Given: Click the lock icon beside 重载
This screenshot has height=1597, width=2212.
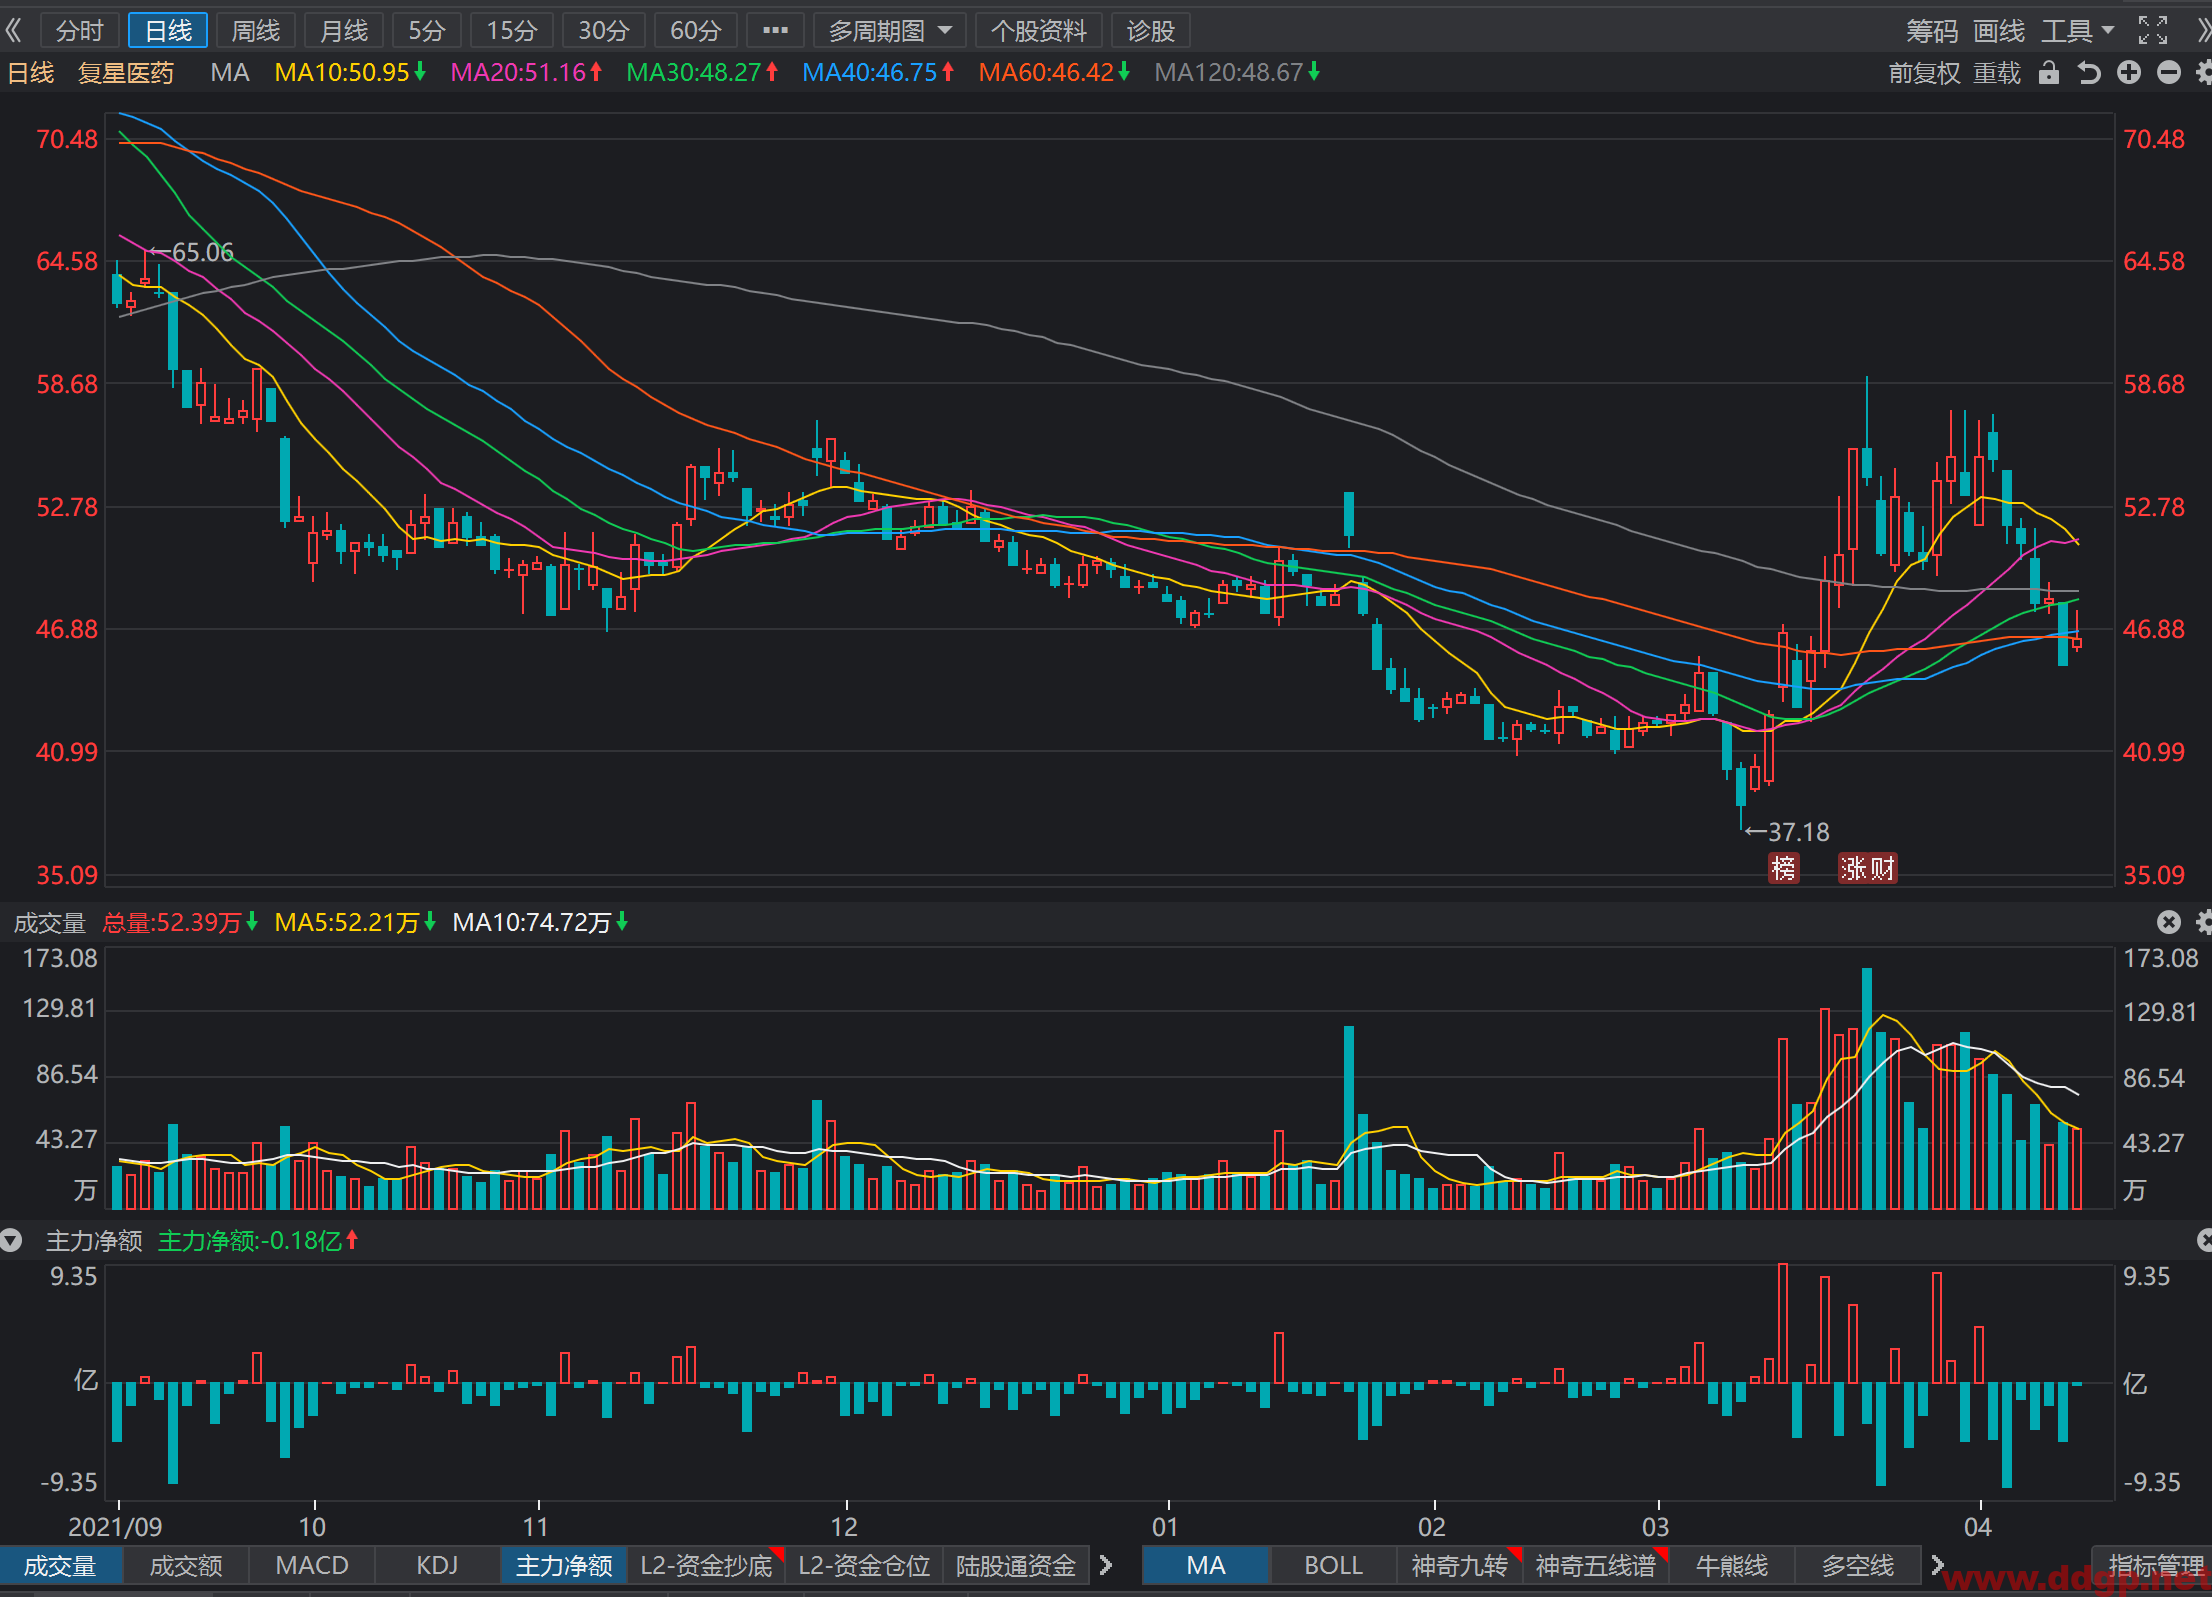Looking at the screenshot, I should point(2049,73).
